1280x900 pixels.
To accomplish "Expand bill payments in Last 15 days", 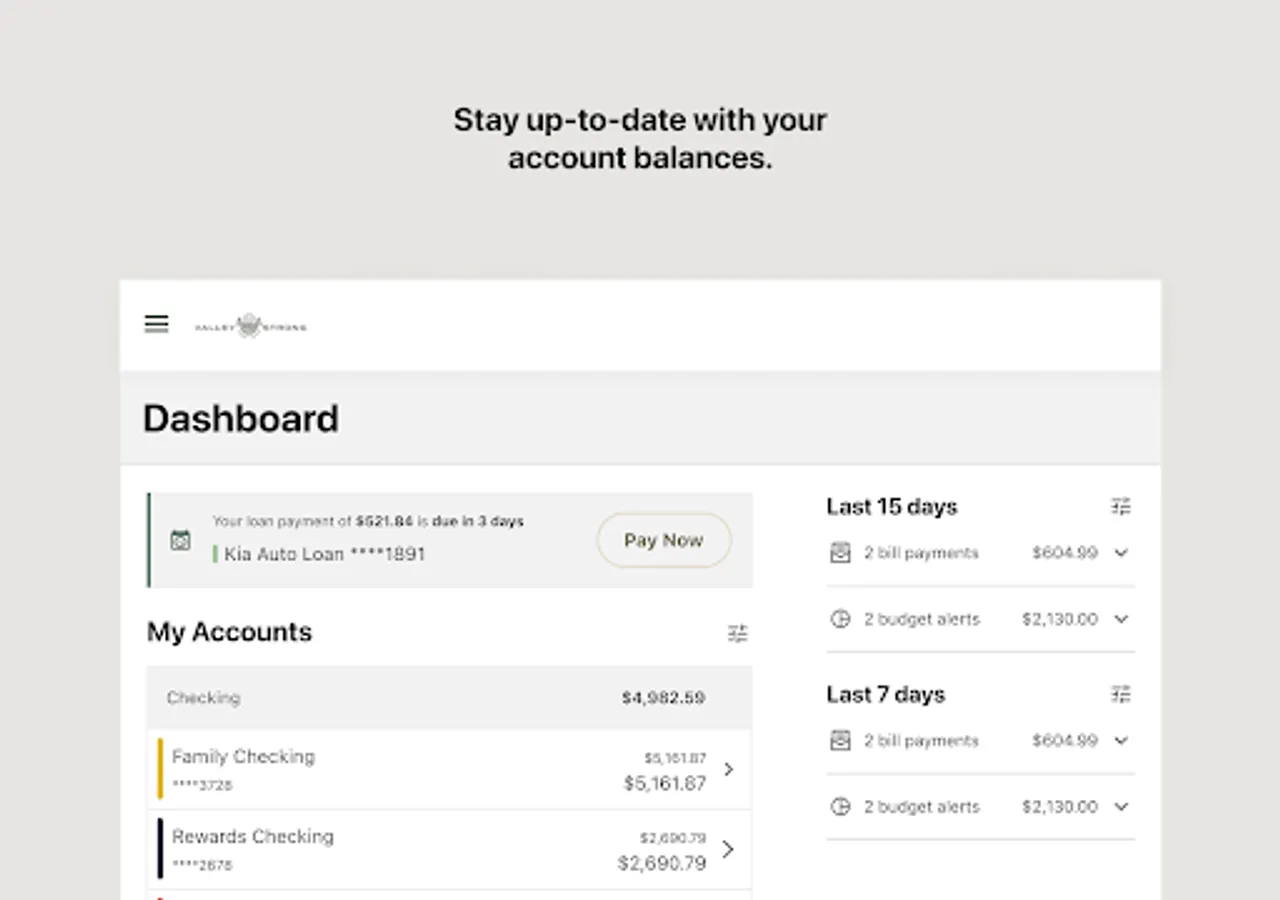I will click(1121, 553).
